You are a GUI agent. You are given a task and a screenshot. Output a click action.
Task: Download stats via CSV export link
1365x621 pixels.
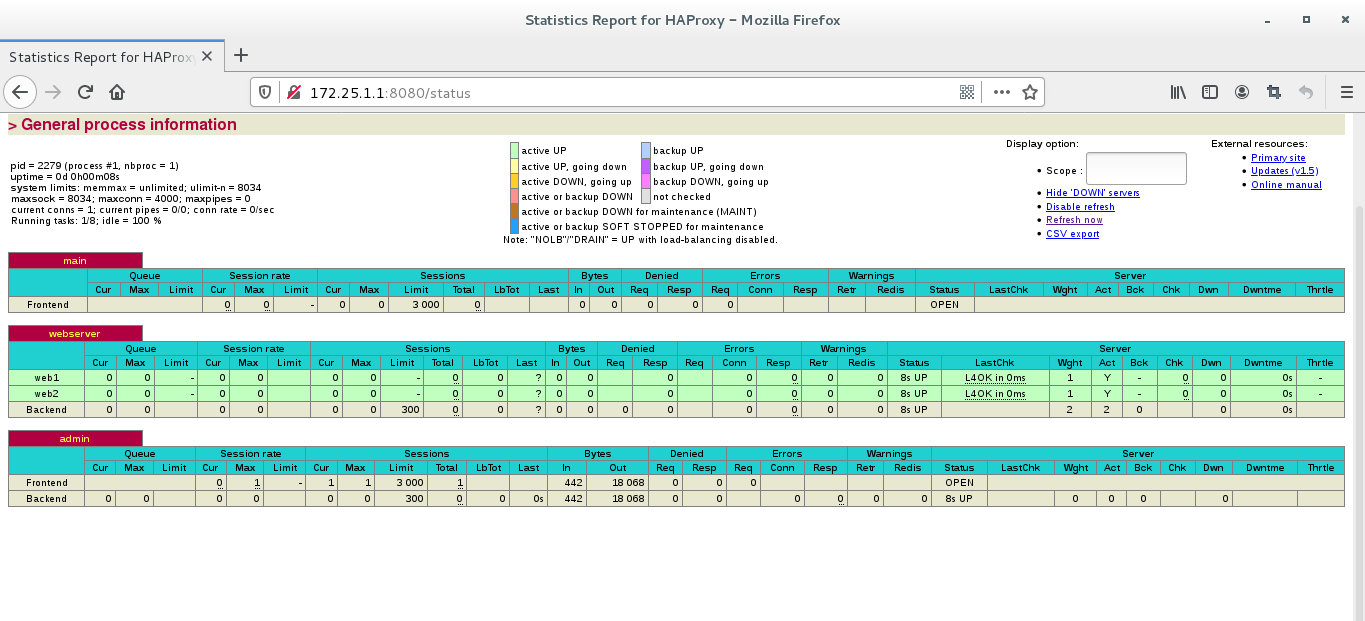[x=1072, y=234]
